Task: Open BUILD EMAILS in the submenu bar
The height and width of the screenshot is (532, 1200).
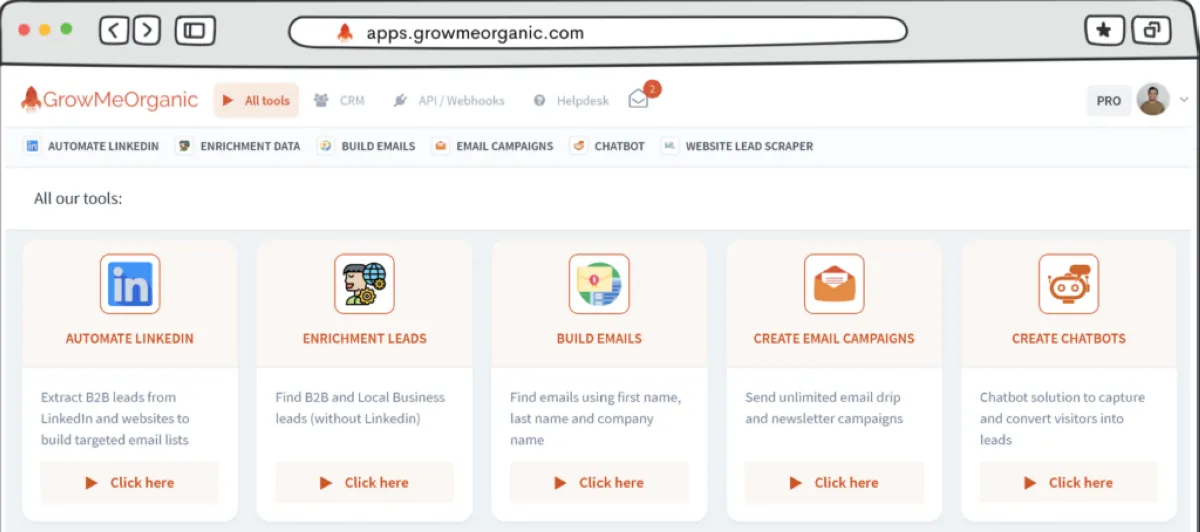Action: pyautogui.click(x=366, y=146)
